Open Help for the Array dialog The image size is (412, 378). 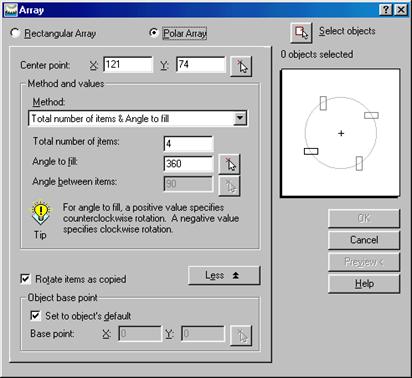point(364,284)
